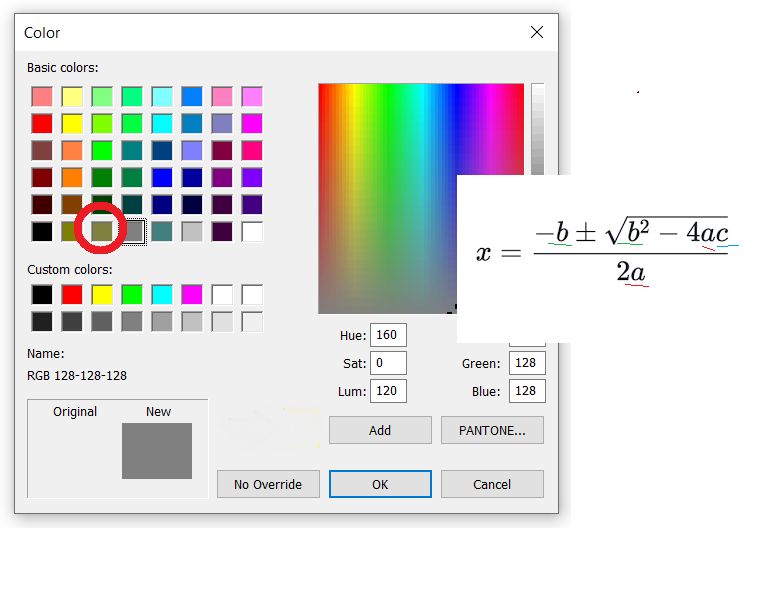The width and height of the screenshot is (768, 614).
Task: Open the PANTONE... color picker
Action: tap(492, 430)
